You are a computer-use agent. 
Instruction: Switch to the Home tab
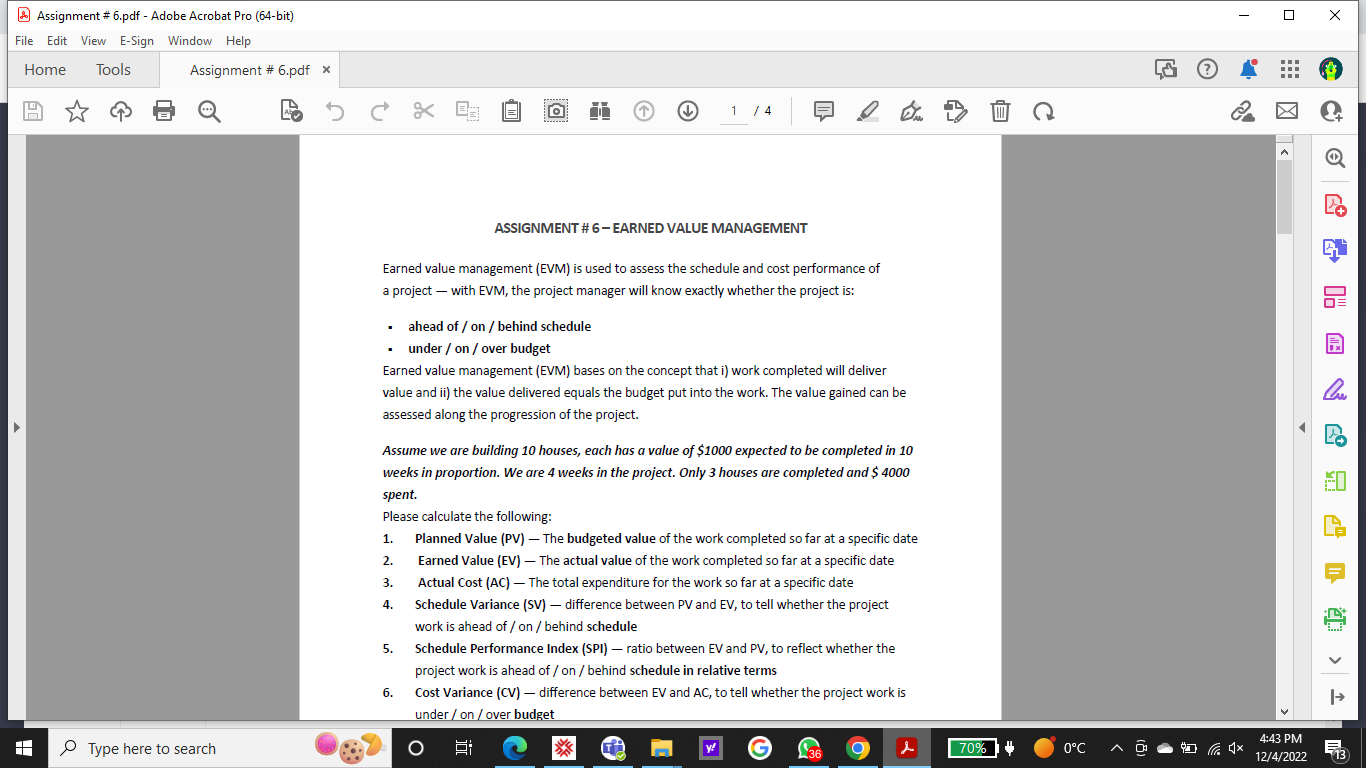coord(44,69)
